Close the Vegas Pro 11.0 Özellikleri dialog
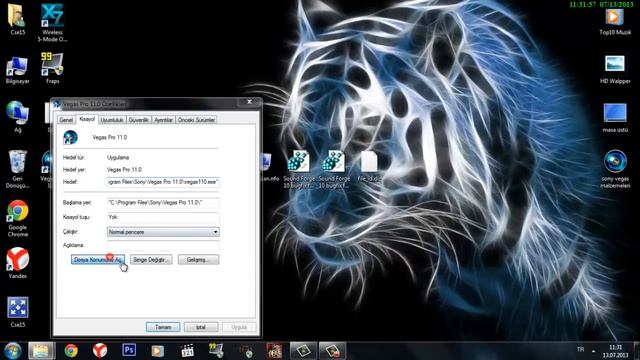 tap(249, 102)
